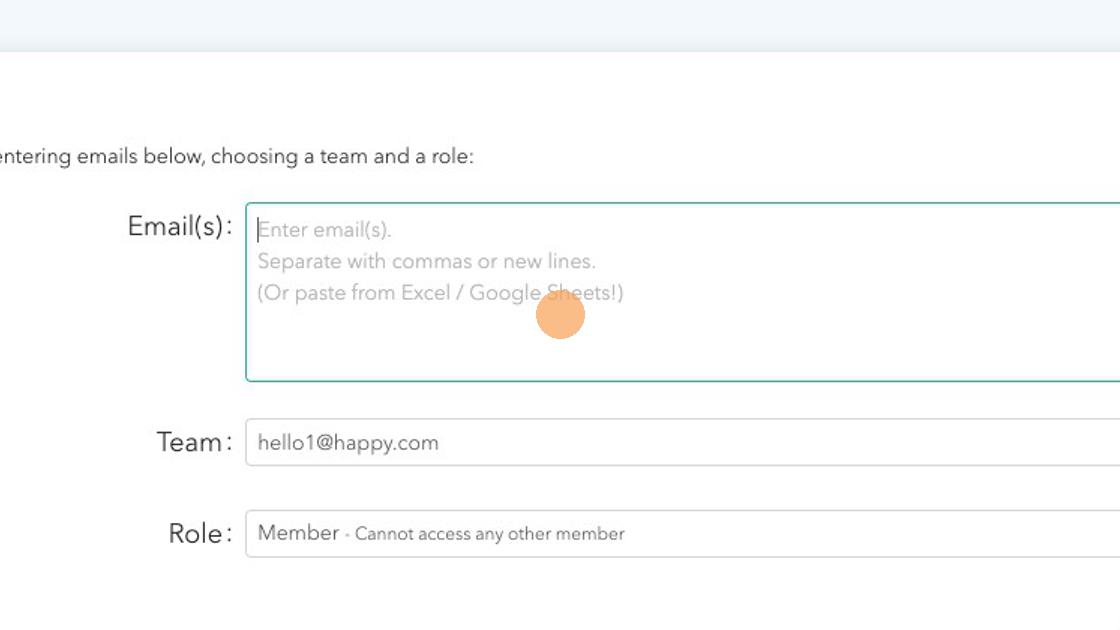Click the instruction text about entering emails
The width and height of the screenshot is (1120, 630).
[236, 157]
